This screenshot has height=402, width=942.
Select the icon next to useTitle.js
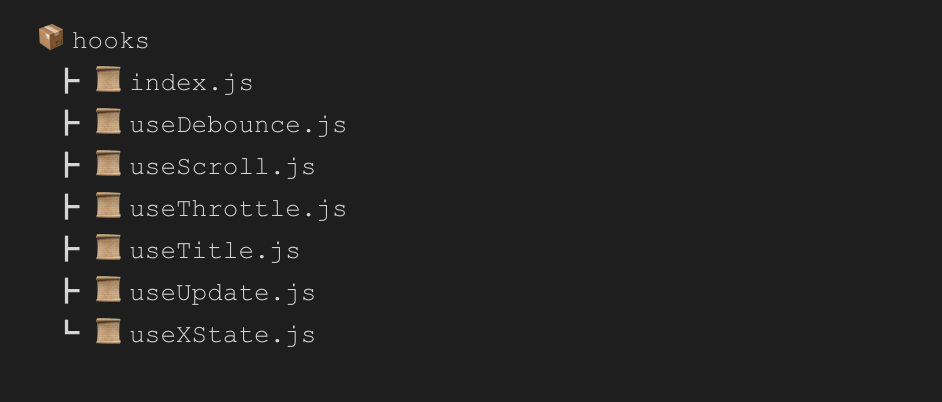[x=108, y=248]
